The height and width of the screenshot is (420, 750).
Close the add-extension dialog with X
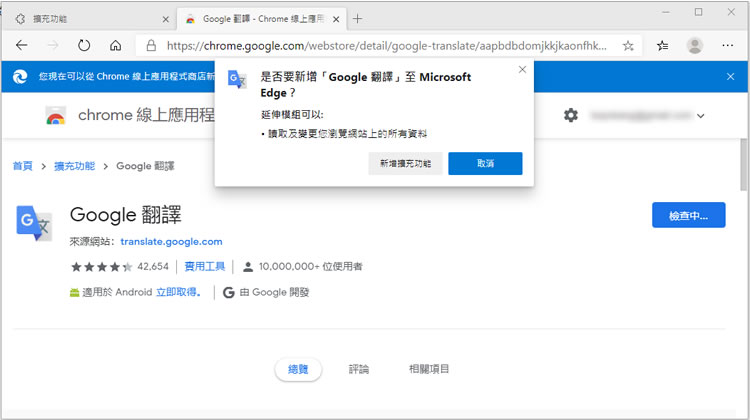point(522,69)
